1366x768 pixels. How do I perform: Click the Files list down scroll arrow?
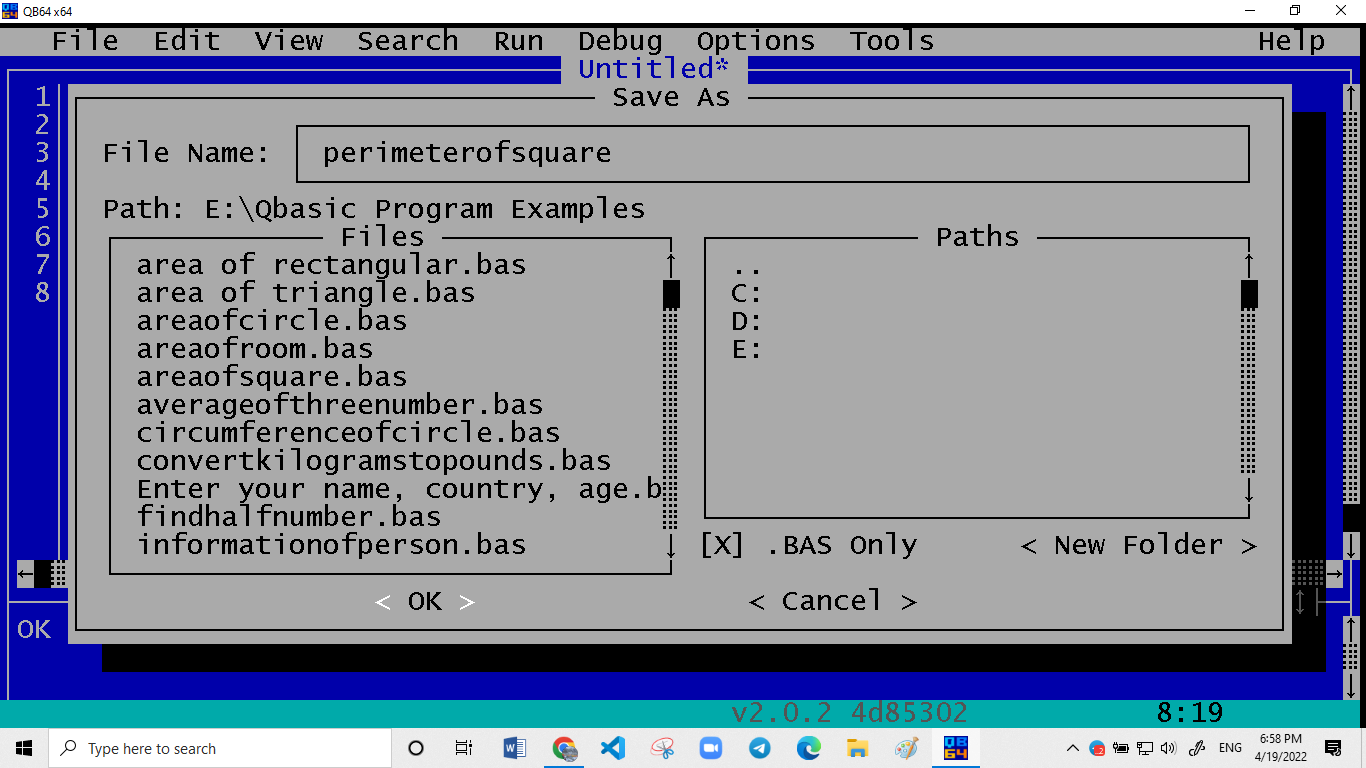click(x=671, y=546)
